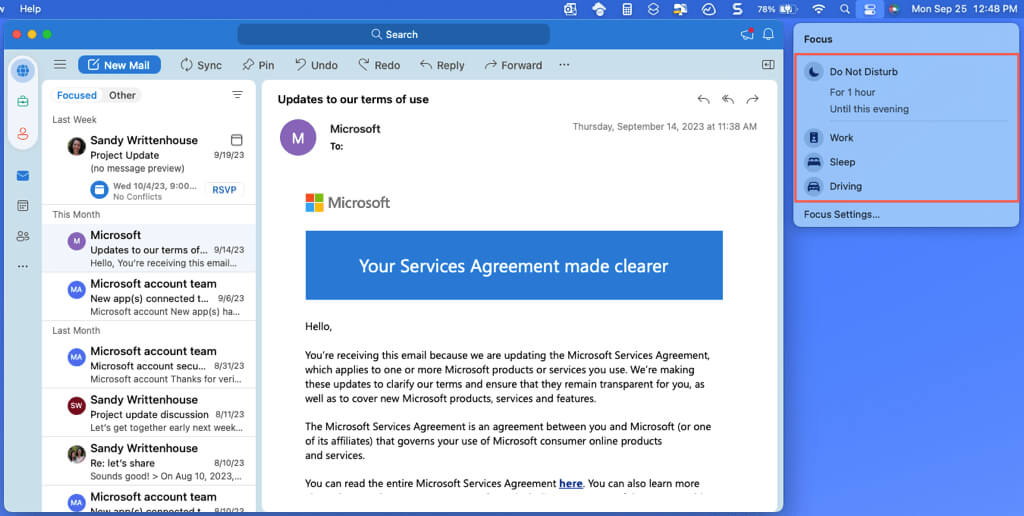This screenshot has height=516, width=1024.
Task: Open Spotlight search in menu bar
Action: [845, 9]
